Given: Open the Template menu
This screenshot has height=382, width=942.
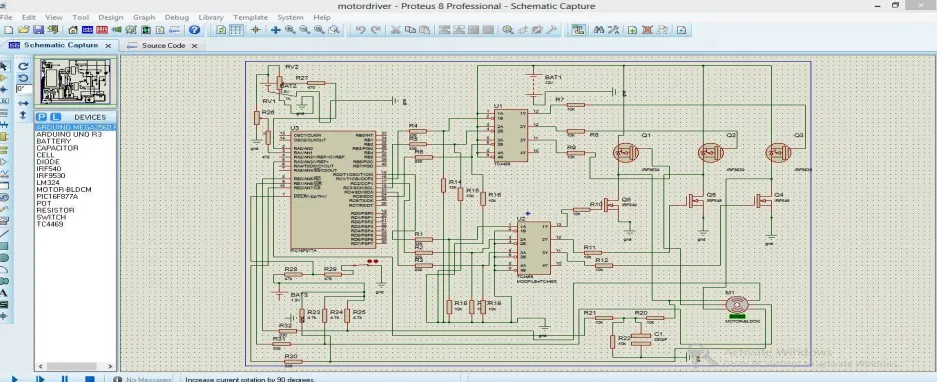Looking at the screenshot, I should pos(251,17).
